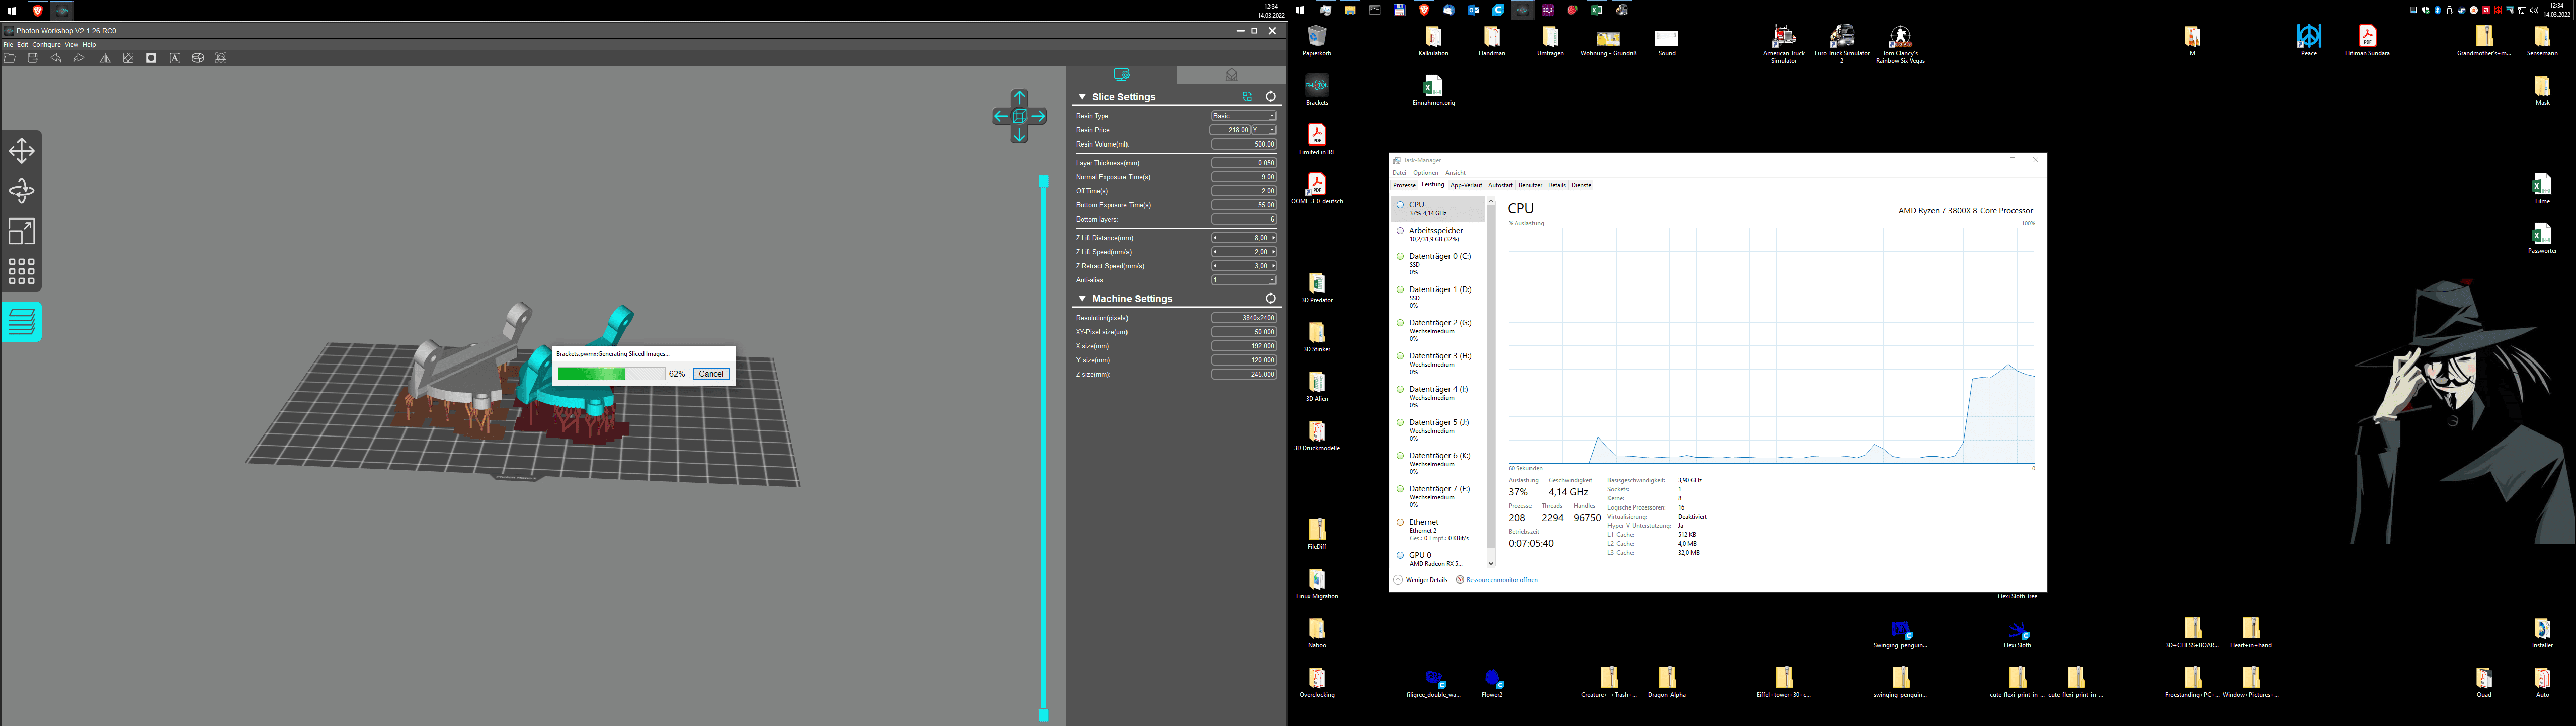Click the open file folder toolbar icon

click(10, 58)
